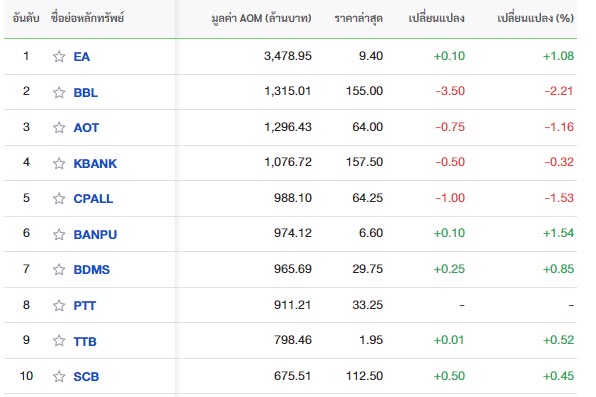Open the KBANK stock symbol link
This screenshot has height=397, width=596.
pos(95,164)
